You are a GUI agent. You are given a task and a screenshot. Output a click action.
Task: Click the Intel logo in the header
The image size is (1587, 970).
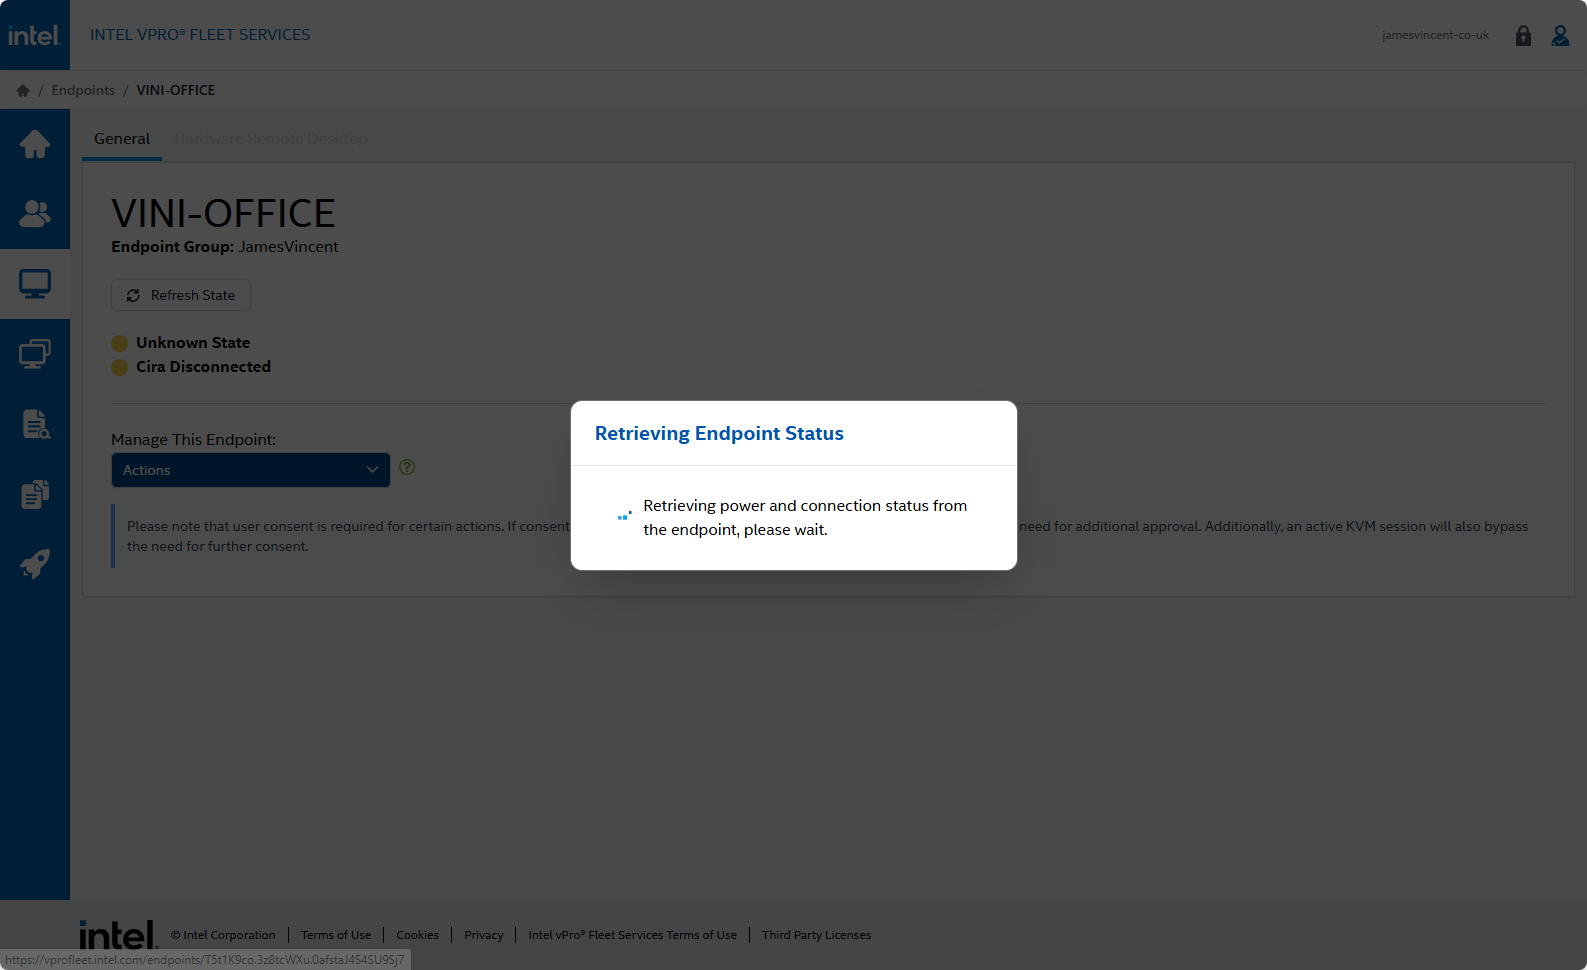pos(34,35)
